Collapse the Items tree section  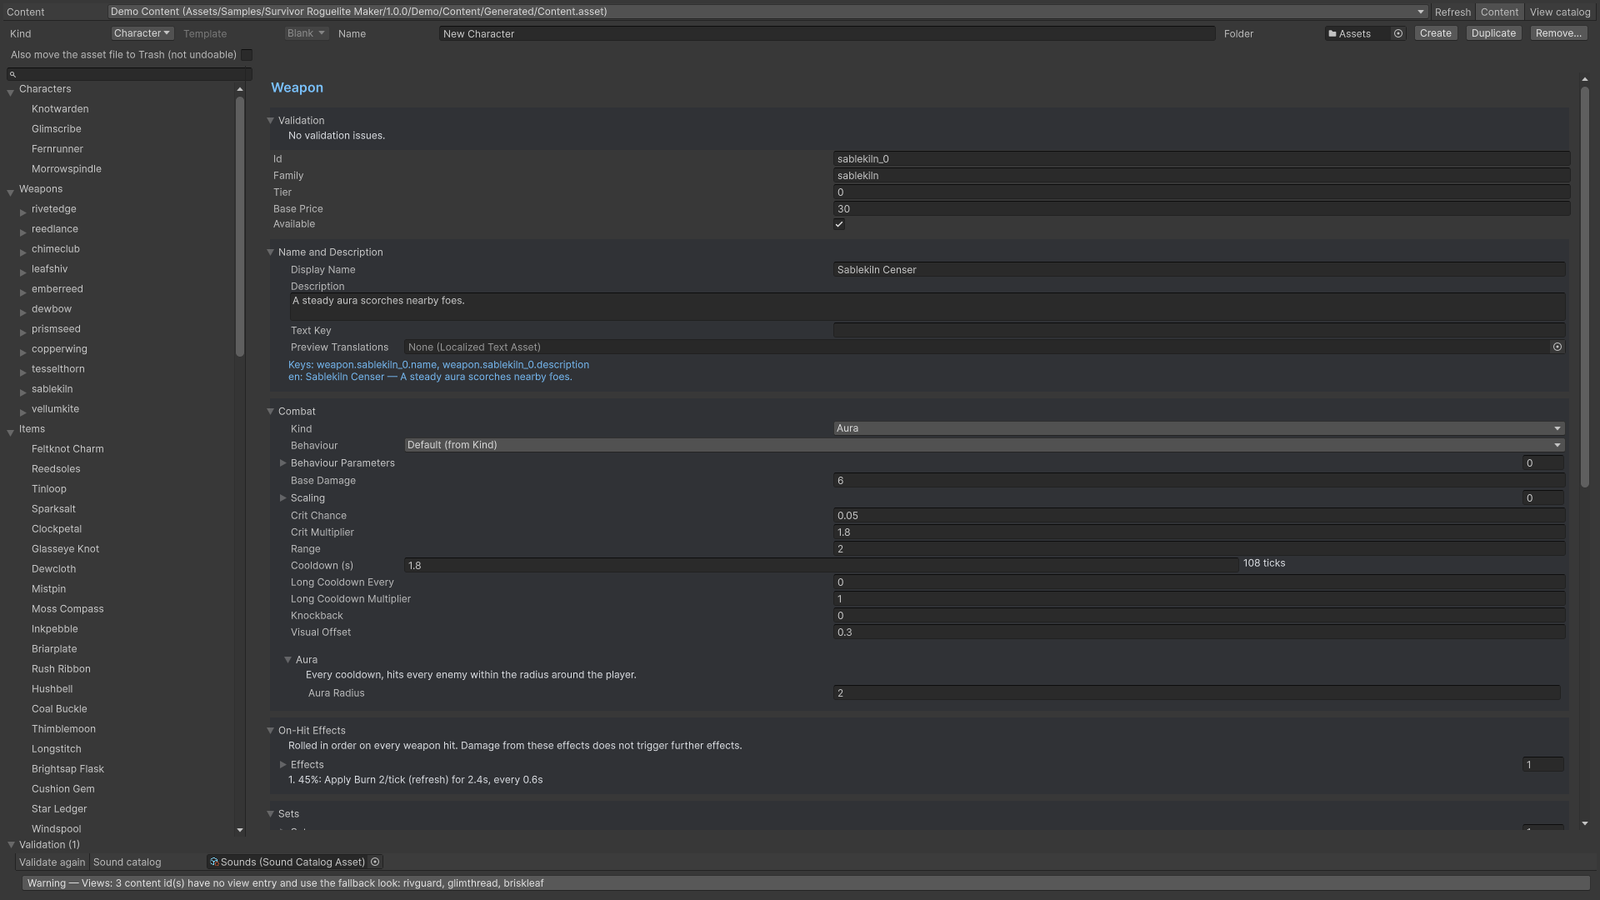pyautogui.click(x=10, y=431)
